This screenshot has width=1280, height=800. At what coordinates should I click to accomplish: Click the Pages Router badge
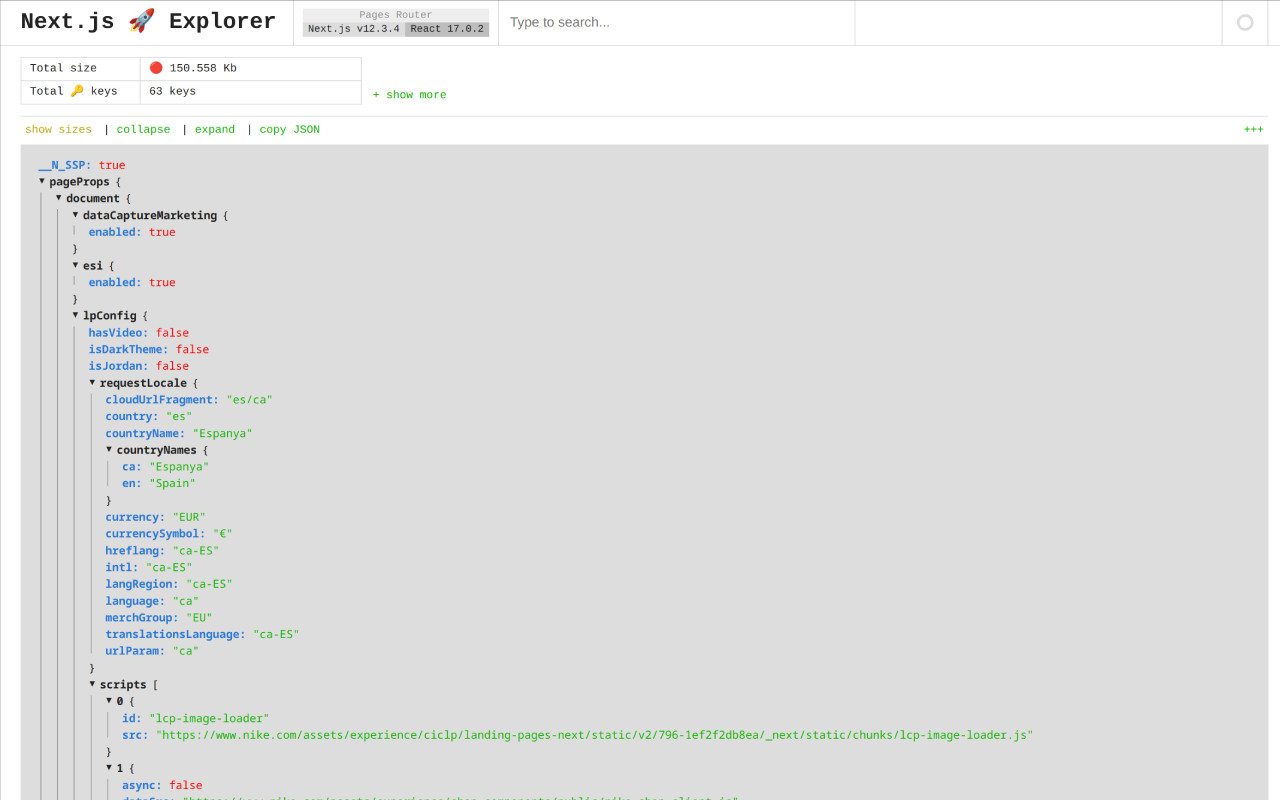pos(394,14)
